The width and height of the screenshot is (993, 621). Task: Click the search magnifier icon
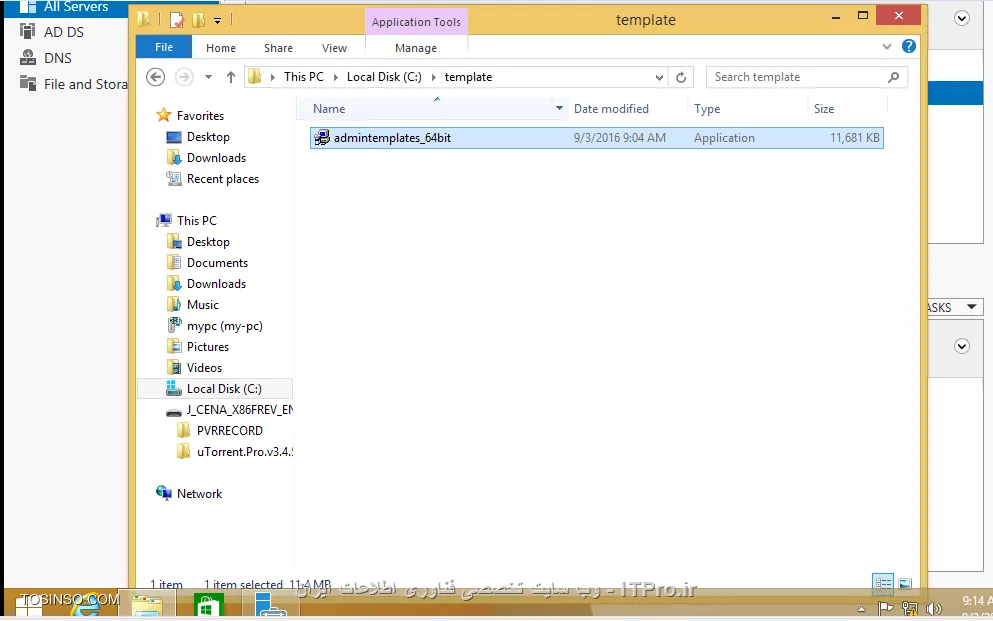pos(894,77)
